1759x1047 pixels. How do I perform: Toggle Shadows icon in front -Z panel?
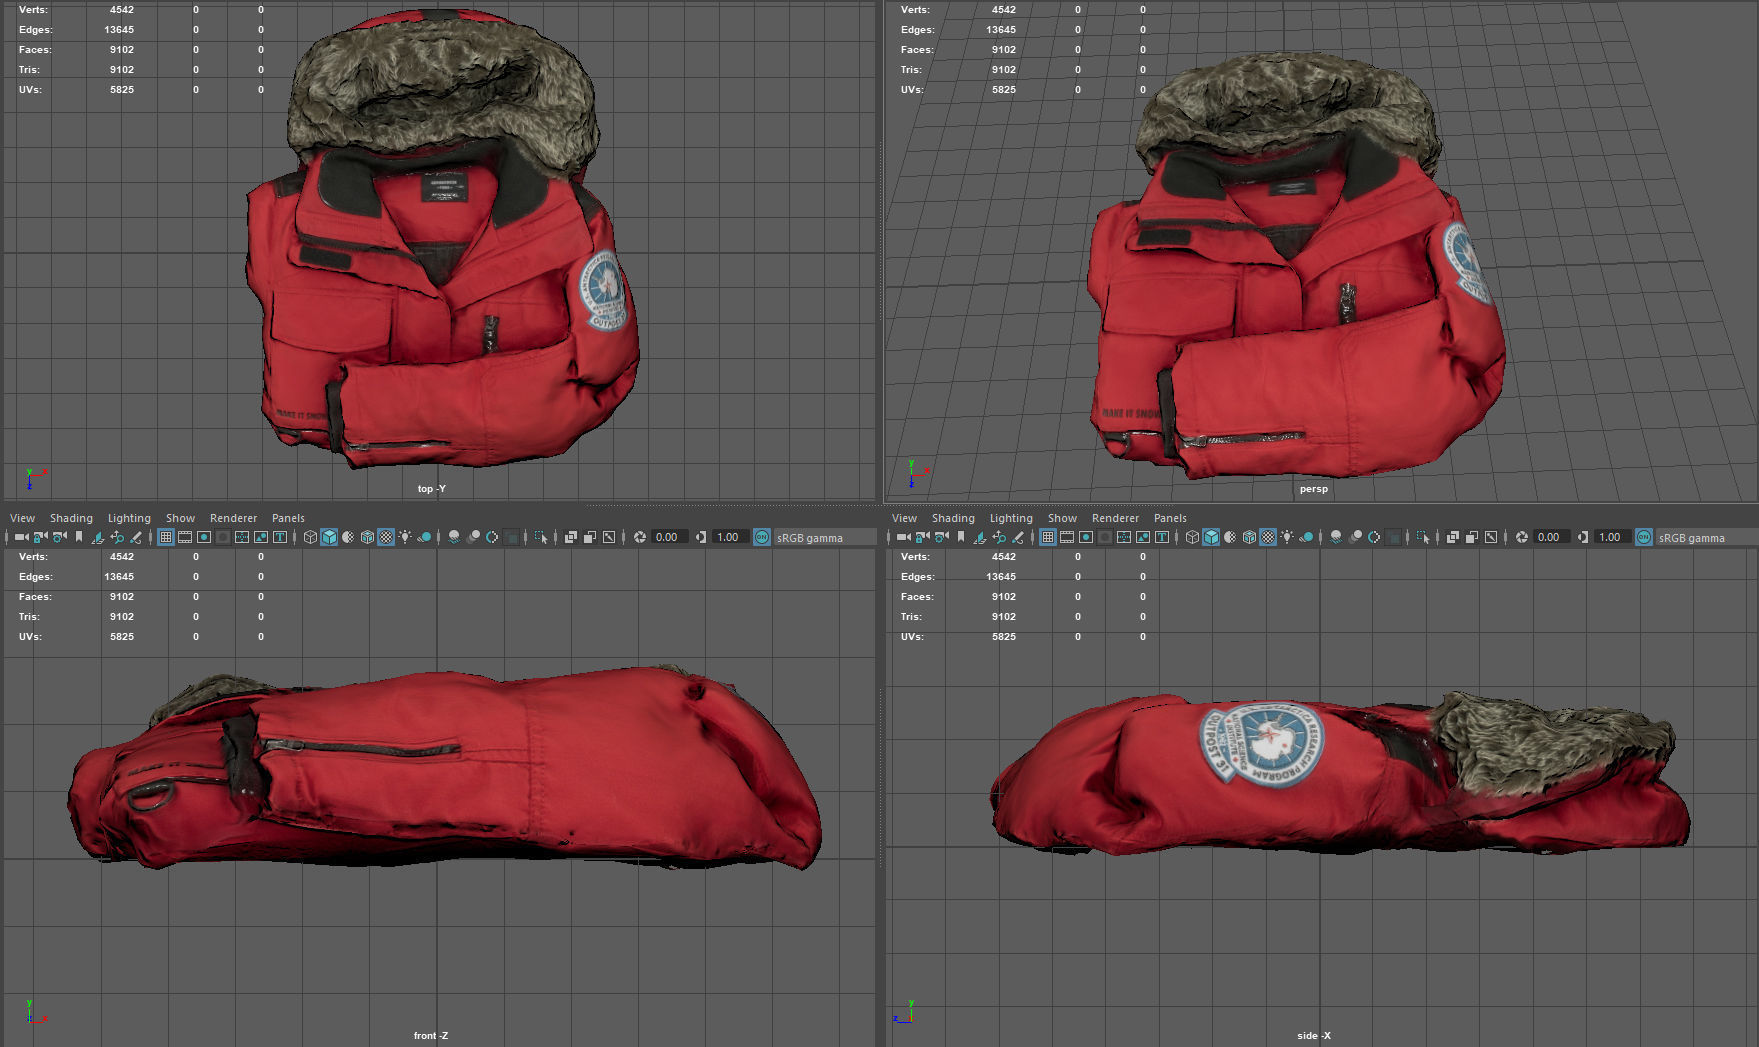point(424,537)
